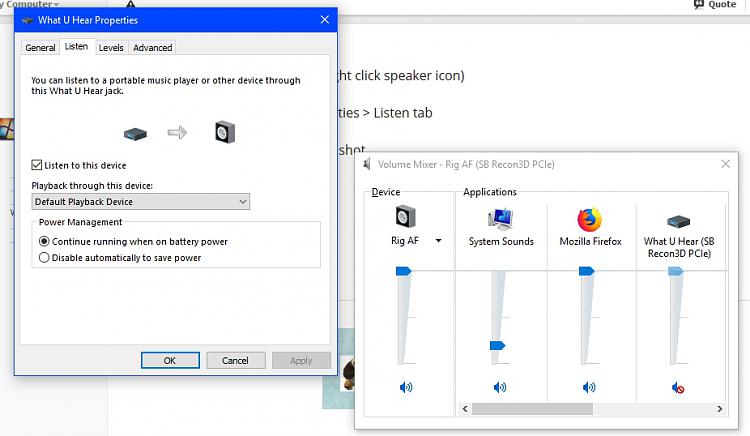Click the Rig AF volume slider handle
This screenshot has height=436, width=750.
(403, 272)
